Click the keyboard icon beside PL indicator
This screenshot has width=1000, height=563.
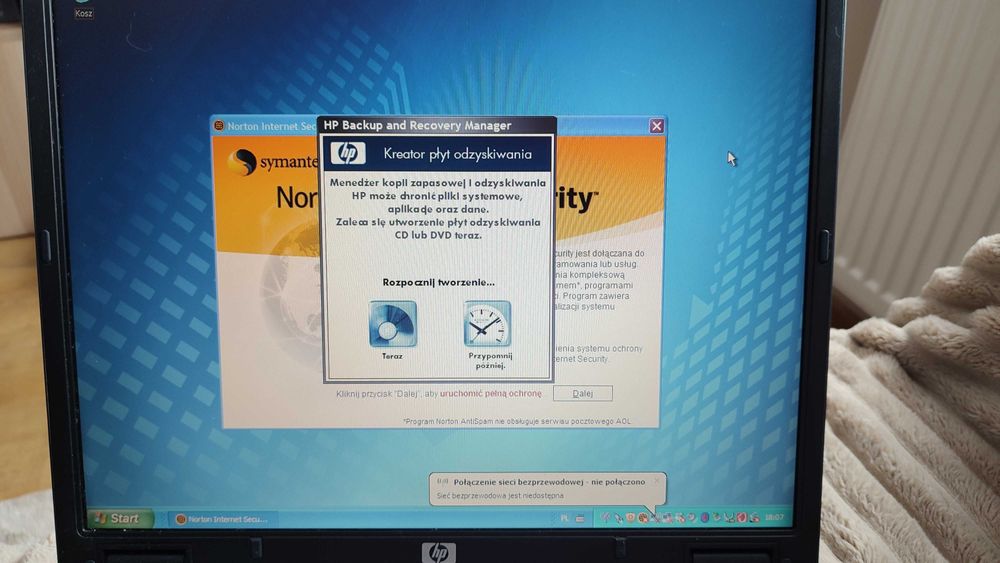coord(580,518)
